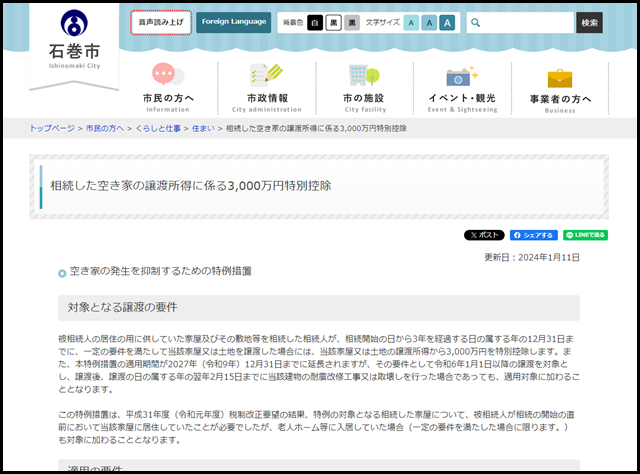Share the page with Facebook シェアする button
640x474 pixels.
pos(533,235)
